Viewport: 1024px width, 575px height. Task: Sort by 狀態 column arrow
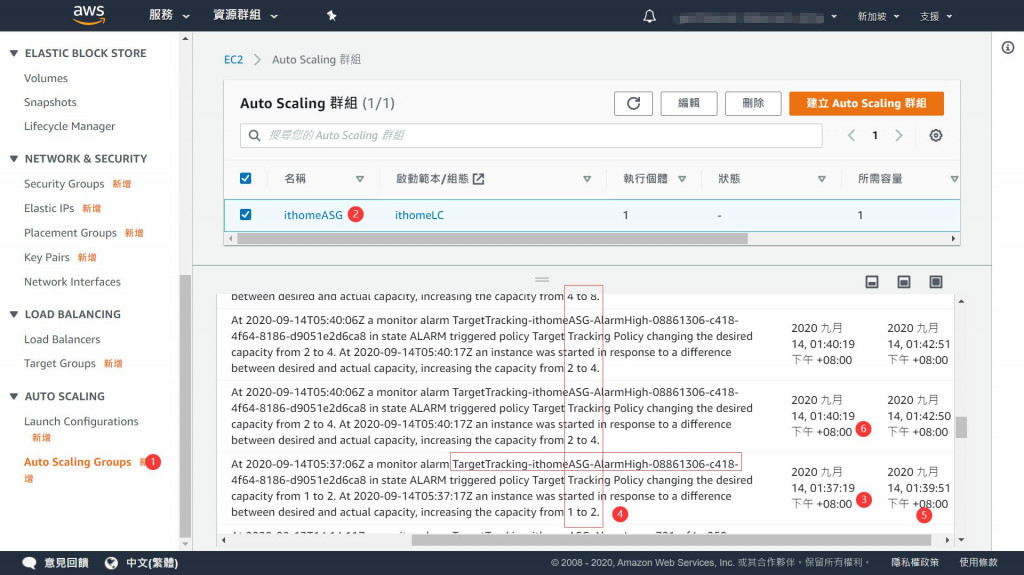pos(822,179)
